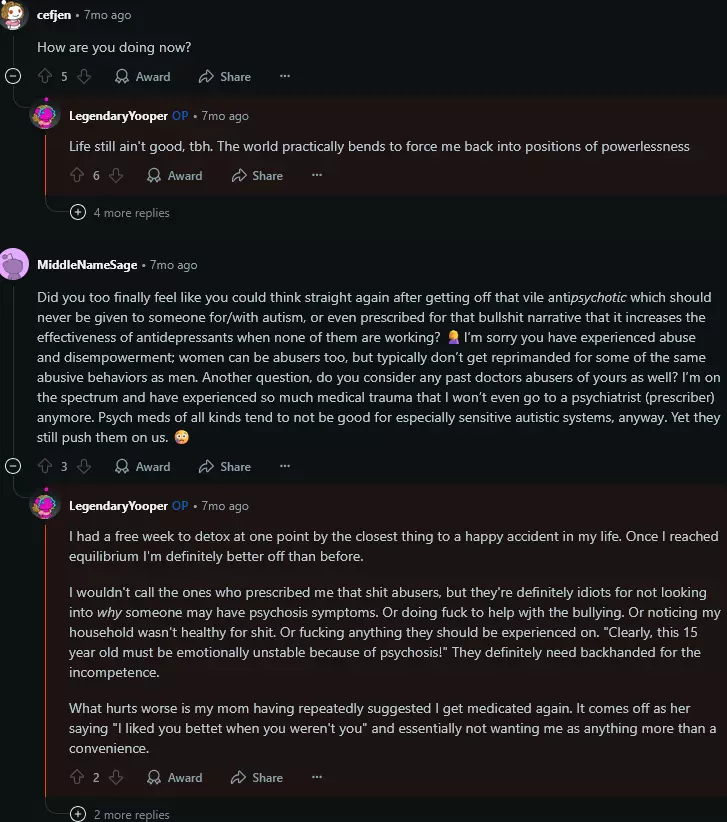
Task: Upvote cefjen's comment
Action: click(44, 76)
